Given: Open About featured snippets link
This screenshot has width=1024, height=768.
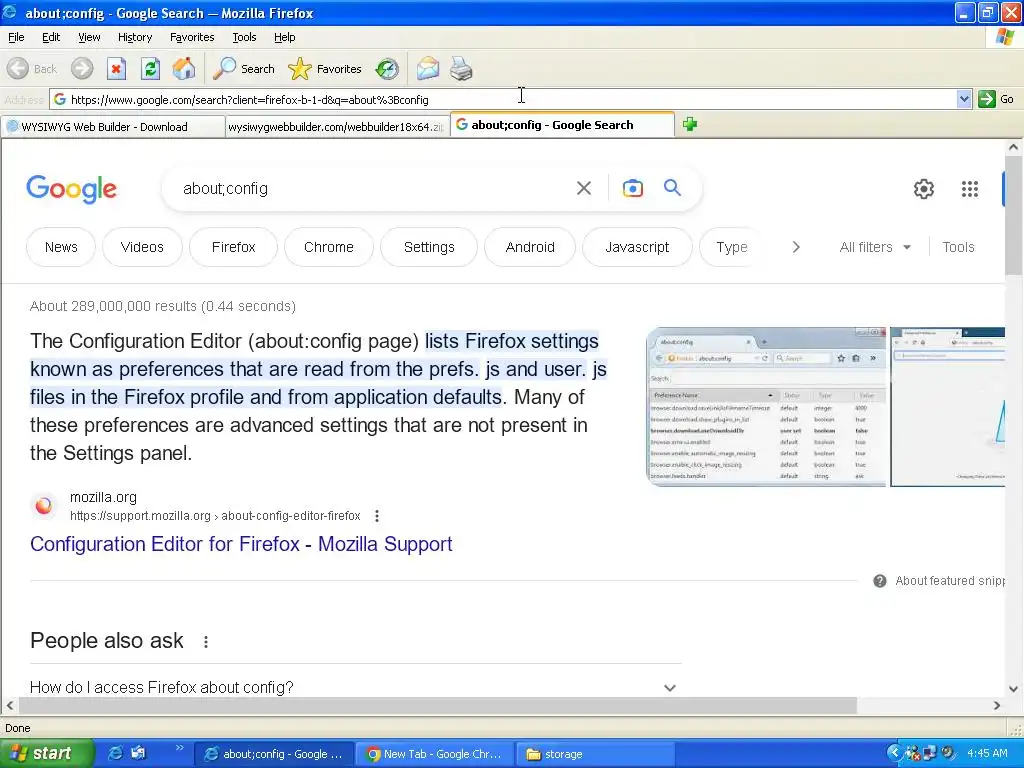Looking at the screenshot, I should pyautogui.click(x=950, y=581).
